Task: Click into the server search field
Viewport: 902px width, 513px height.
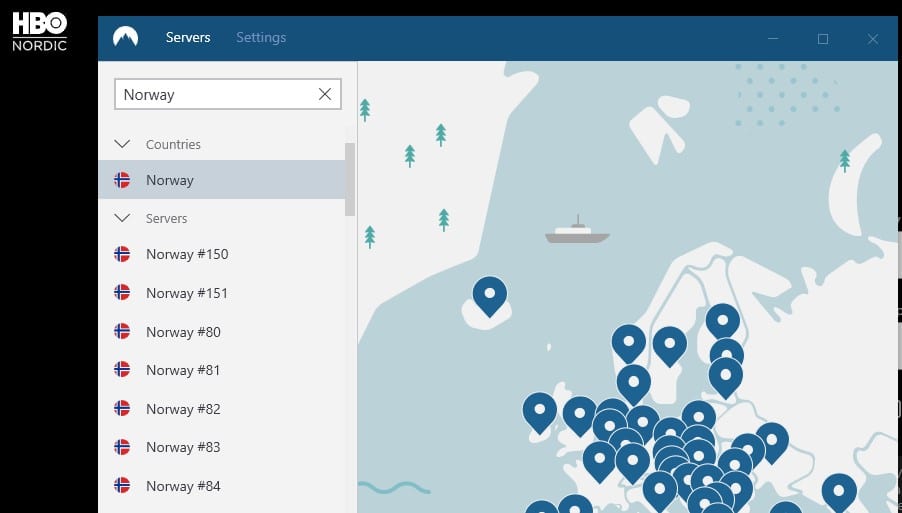Action: [x=228, y=94]
